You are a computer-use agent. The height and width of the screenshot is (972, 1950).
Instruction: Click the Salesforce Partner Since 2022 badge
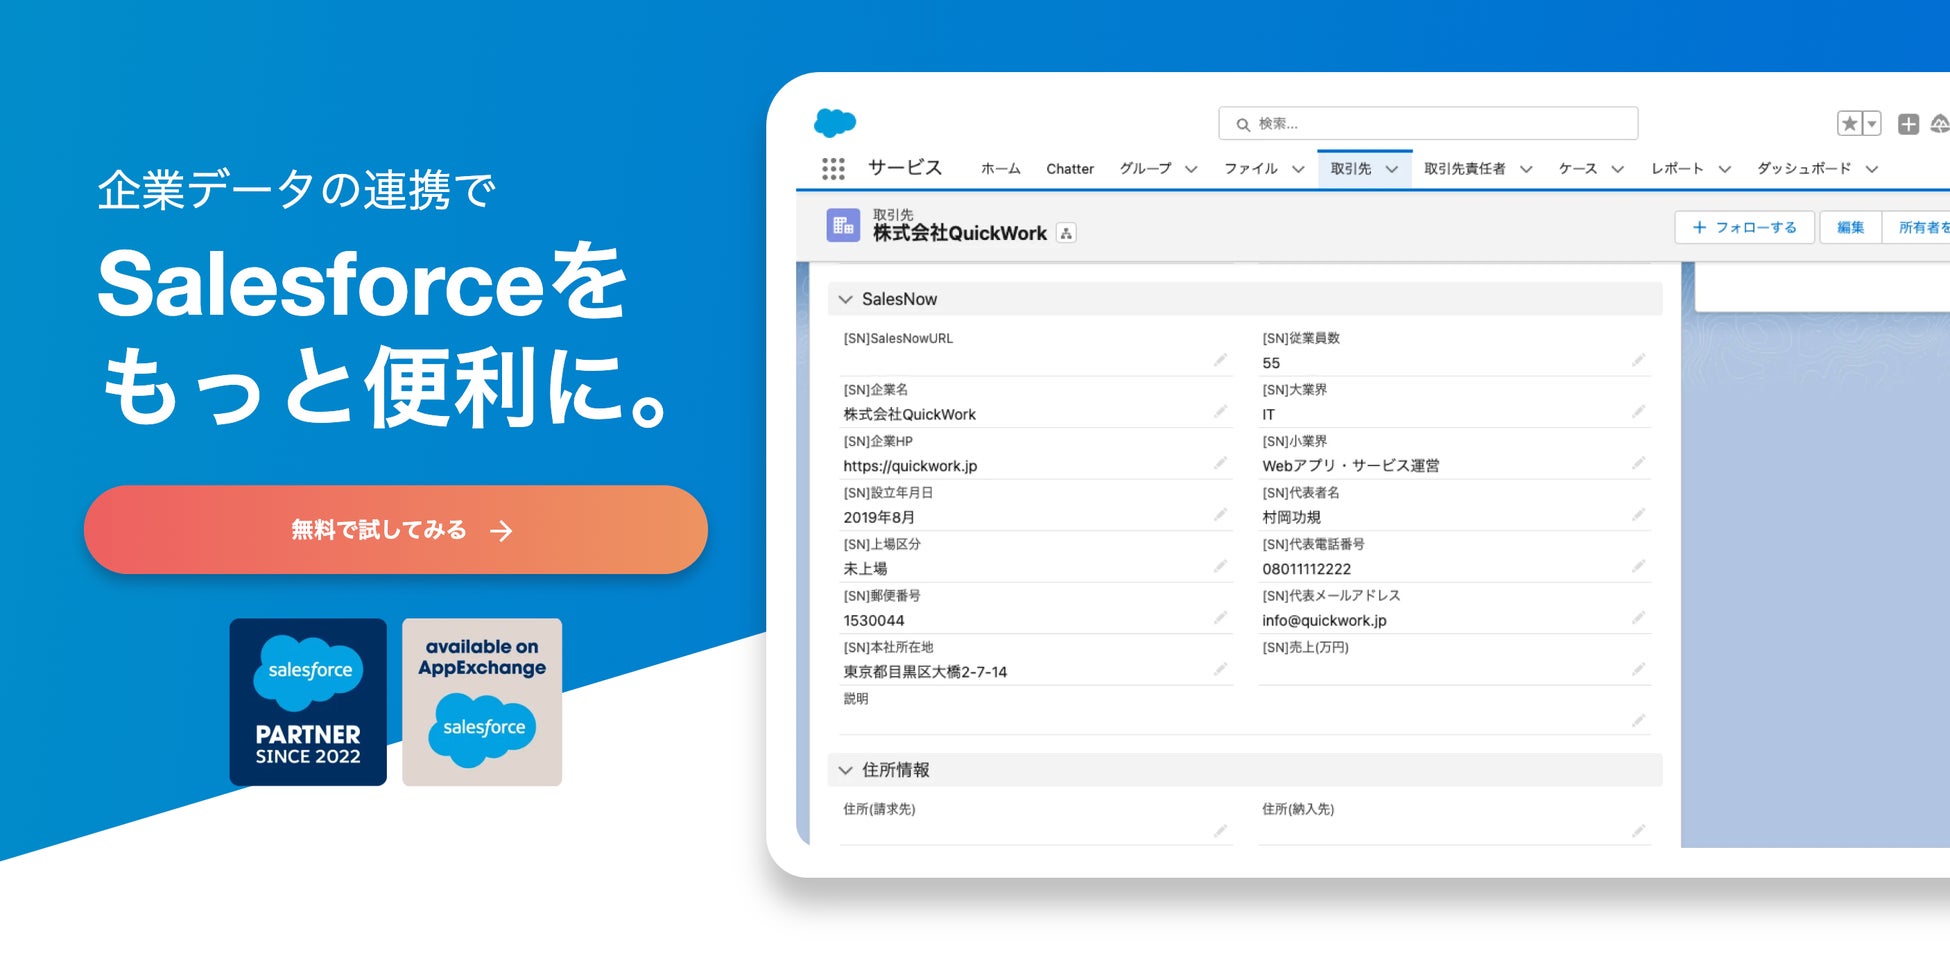(x=308, y=702)
